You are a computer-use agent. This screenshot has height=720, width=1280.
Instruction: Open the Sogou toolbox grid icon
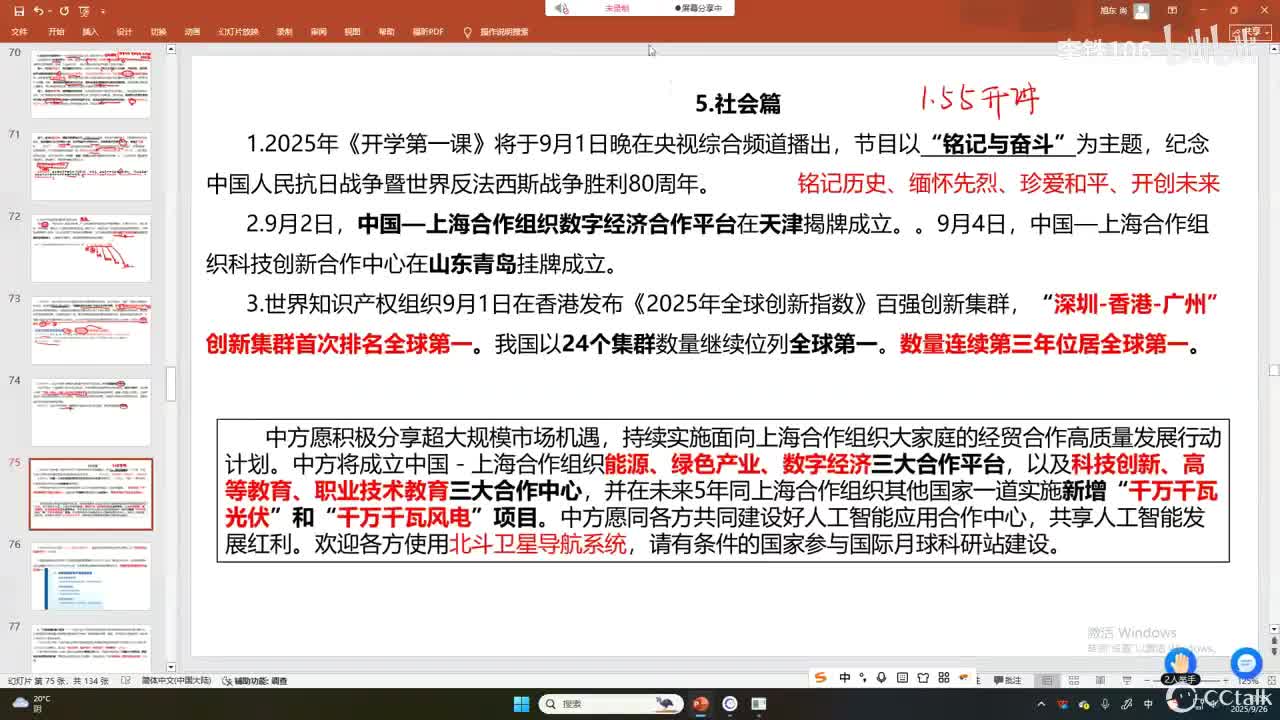(x=944, y=678)
